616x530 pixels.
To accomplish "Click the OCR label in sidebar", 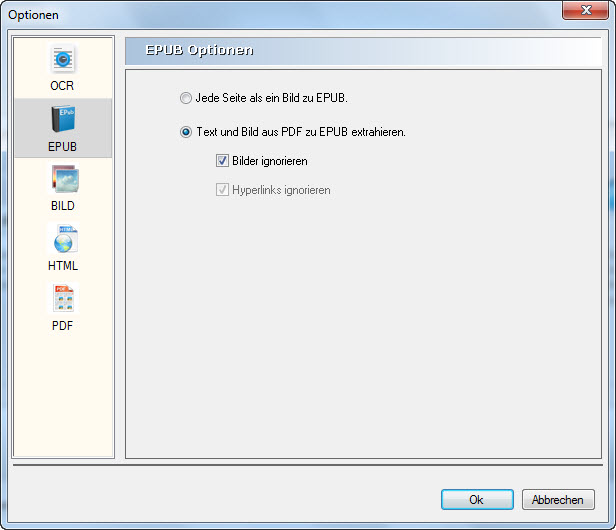I will [x=62, y=86].
